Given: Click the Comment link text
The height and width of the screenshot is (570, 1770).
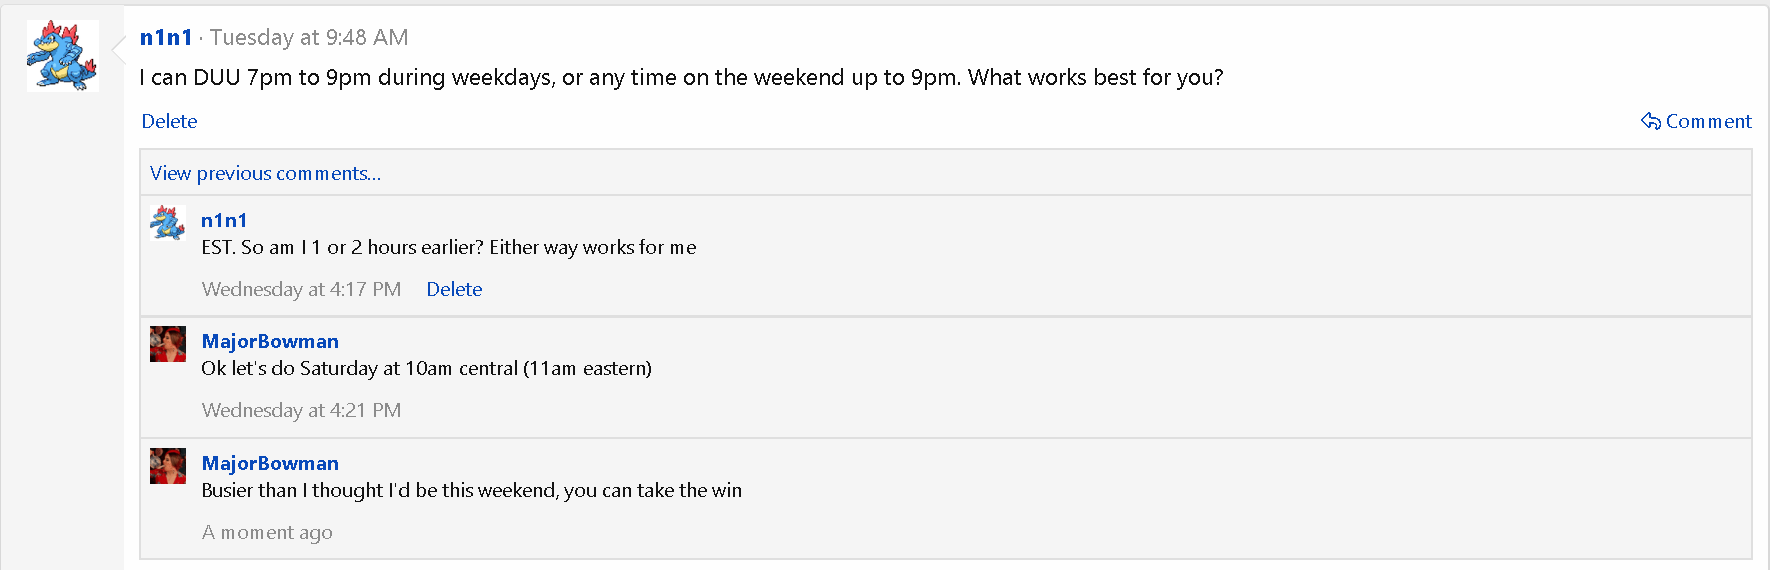Looking at the screenshot, I should (x=1708, y=121).
